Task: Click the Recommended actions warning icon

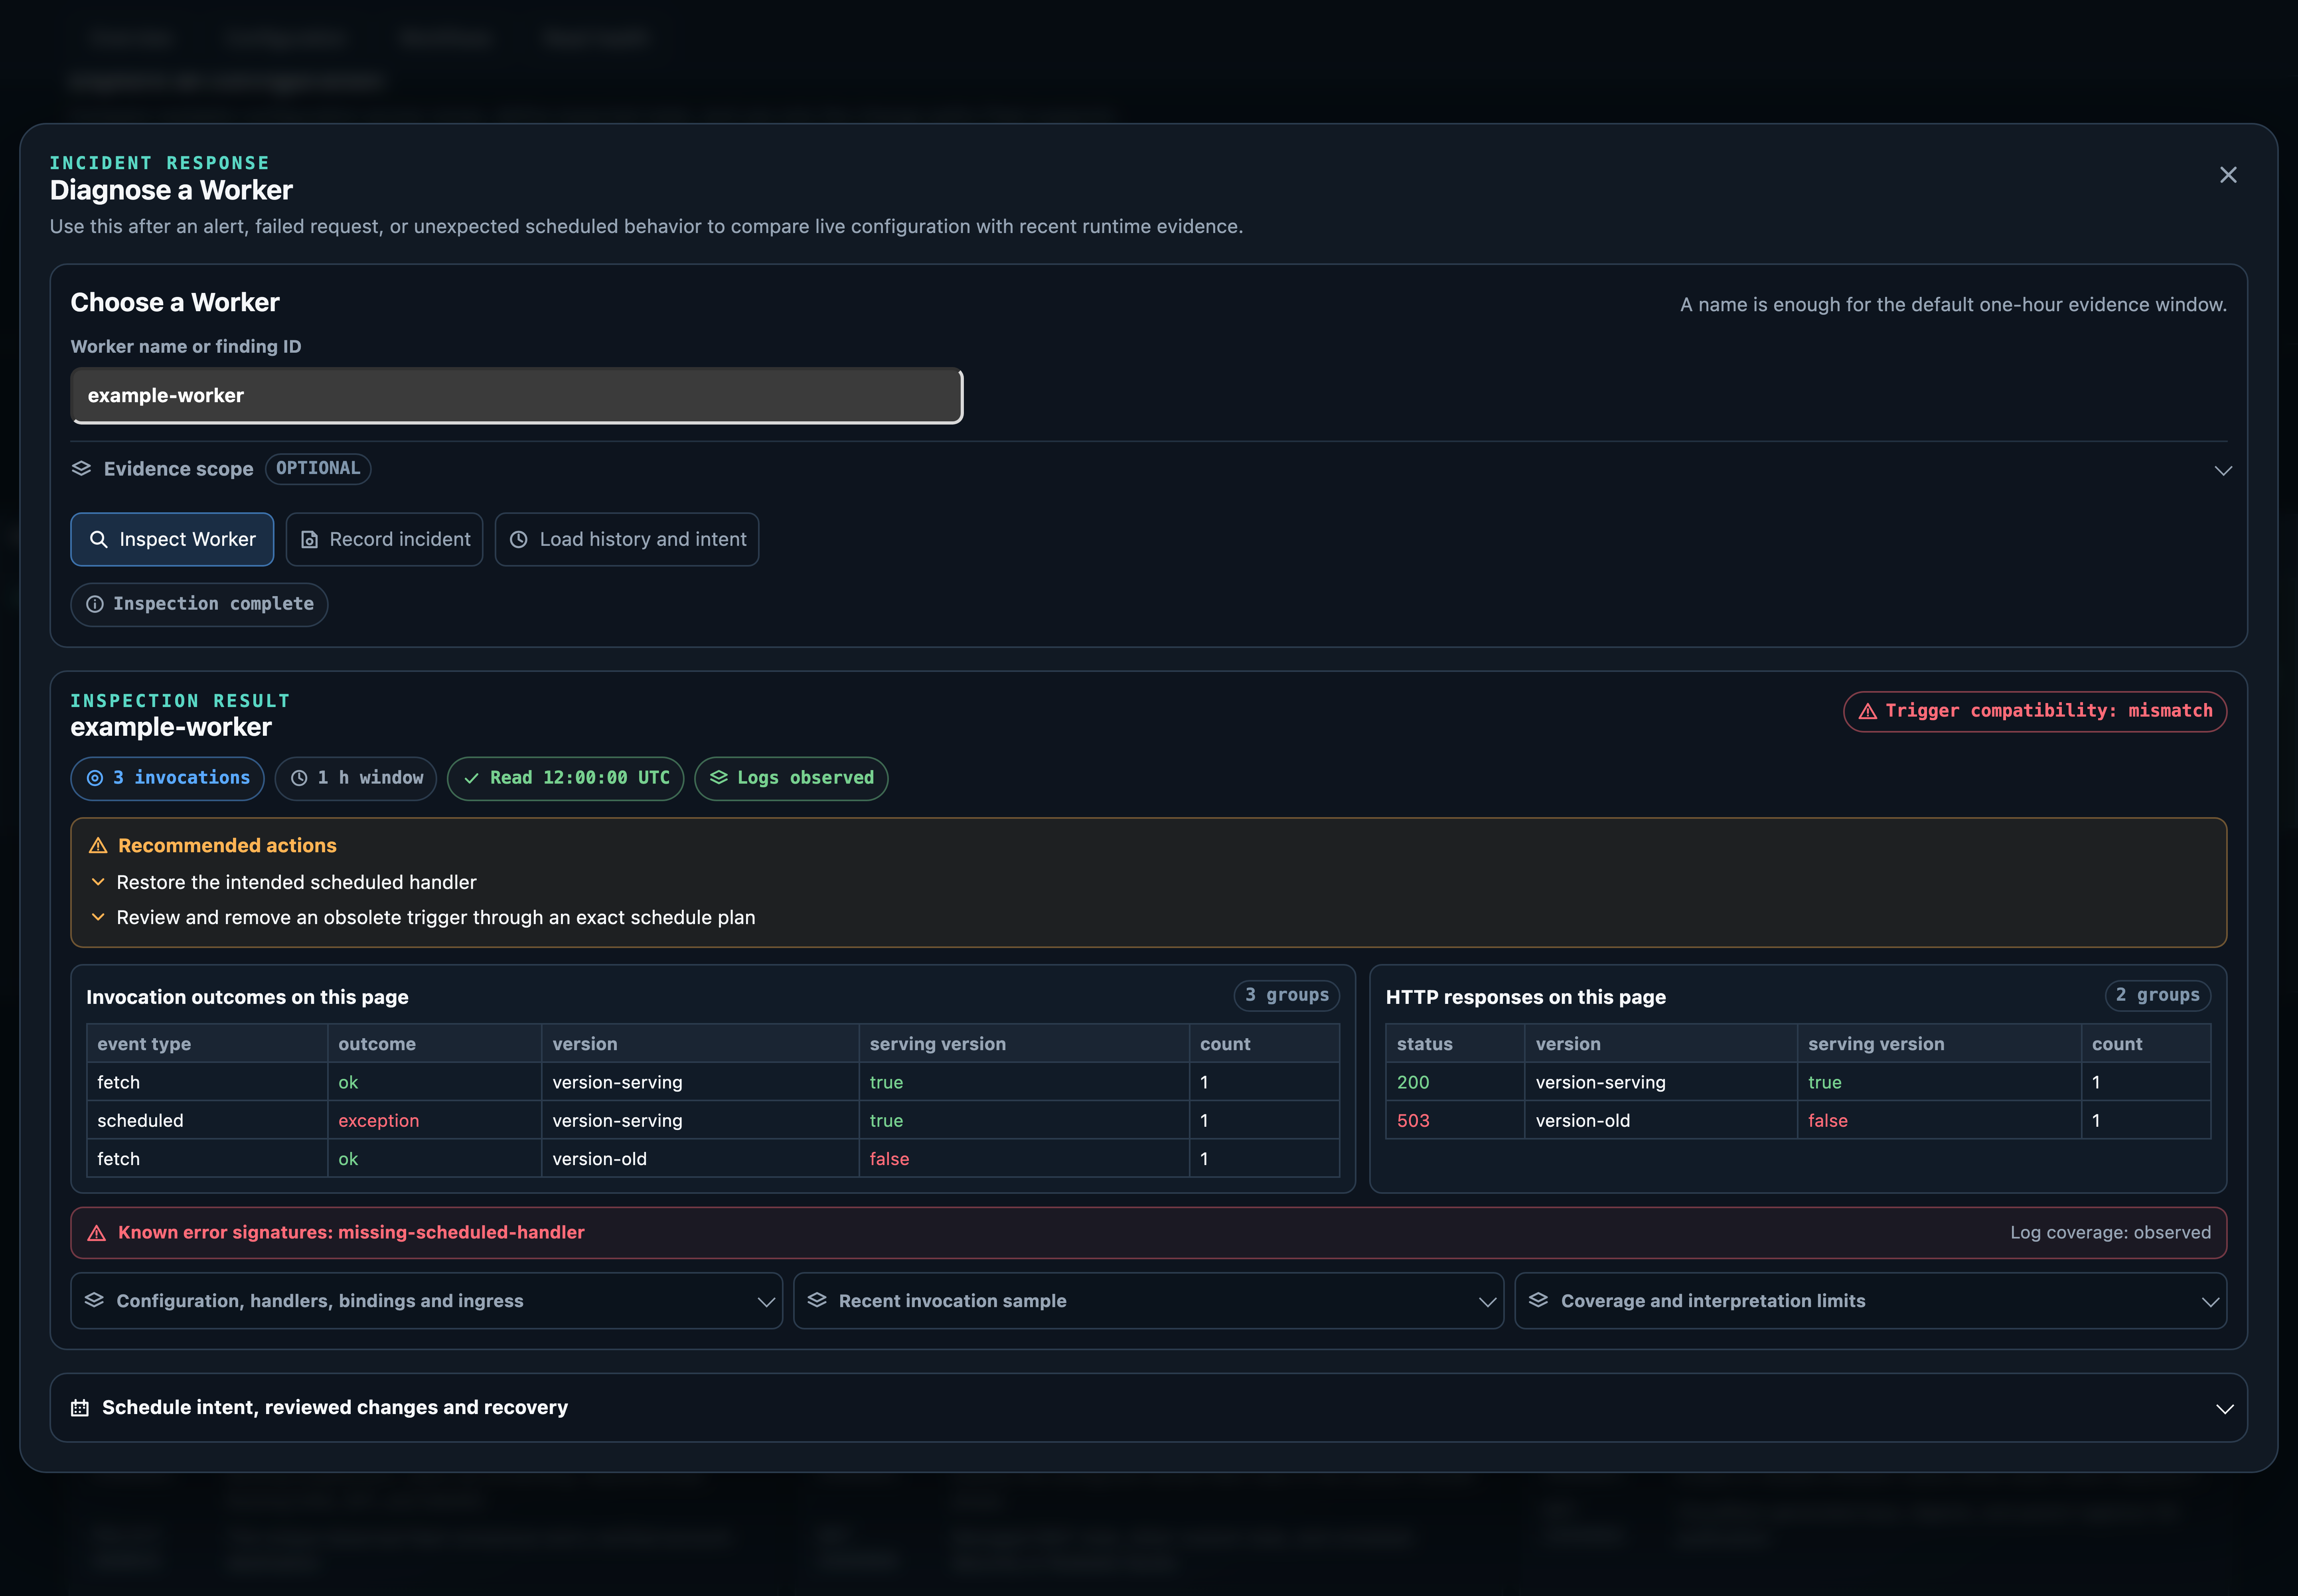Action: (x=98, y=846)
